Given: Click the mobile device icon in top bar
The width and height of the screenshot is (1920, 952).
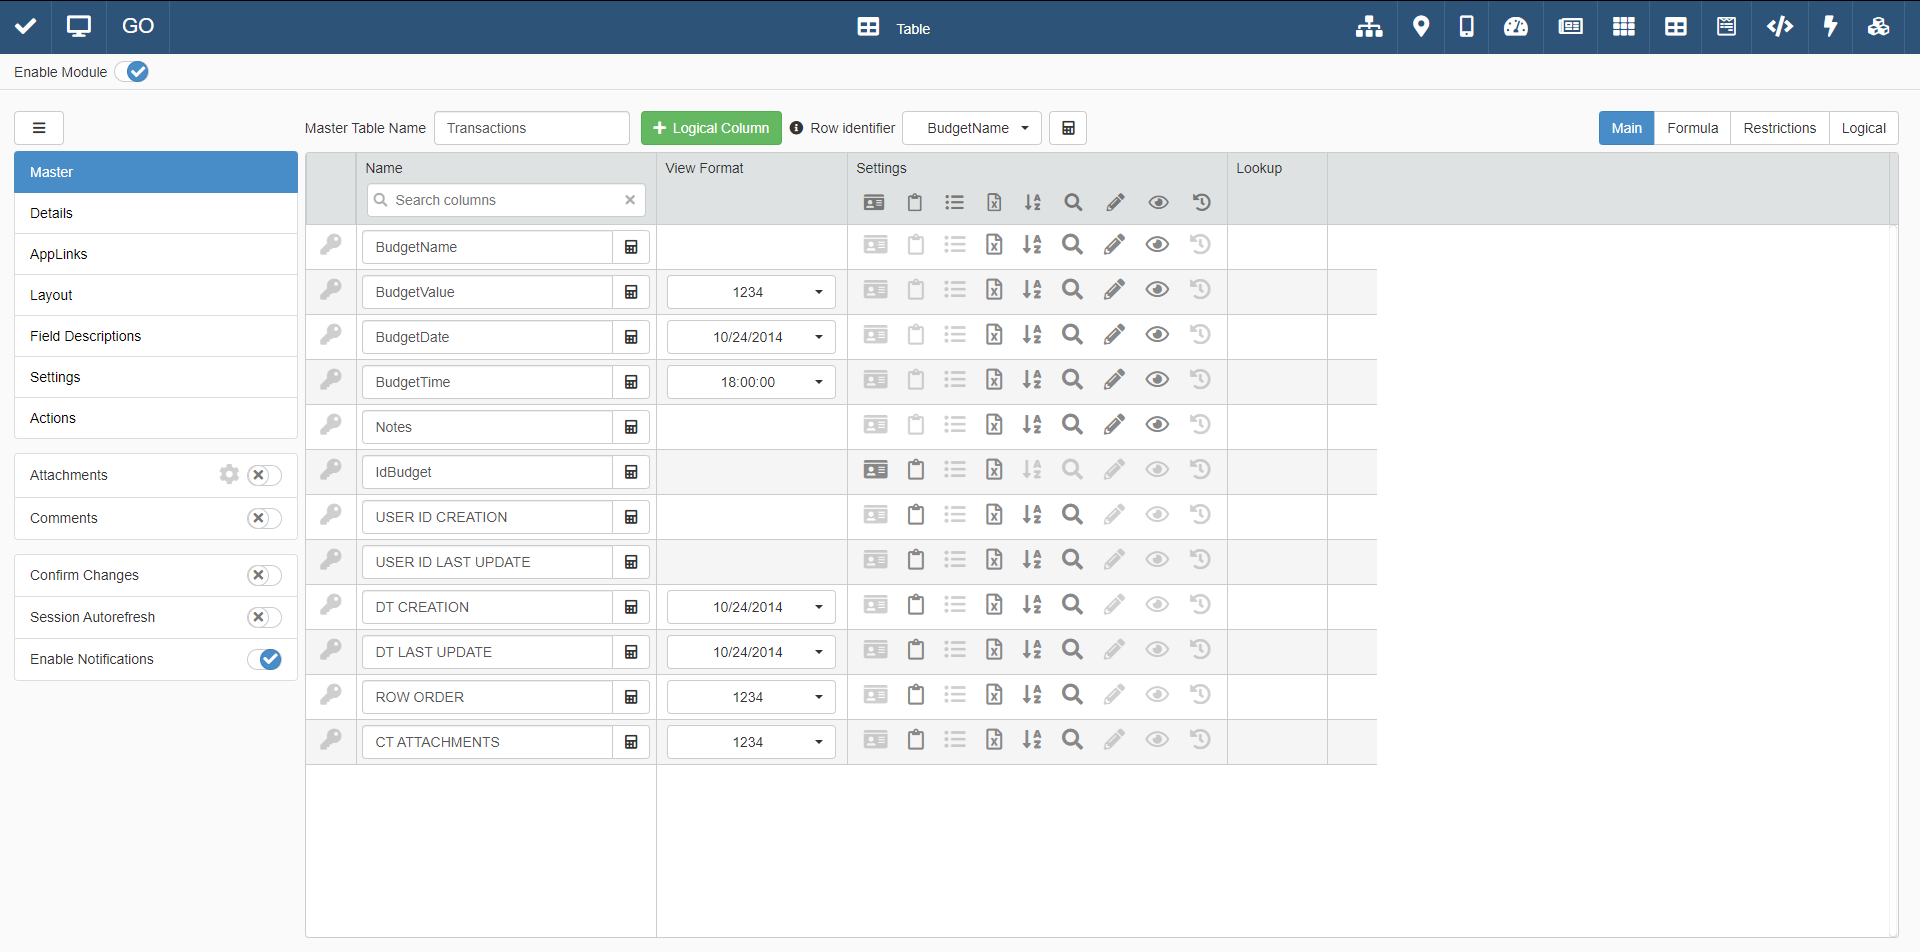Looking at the screenshot, I should click(x=1466, y=27).
